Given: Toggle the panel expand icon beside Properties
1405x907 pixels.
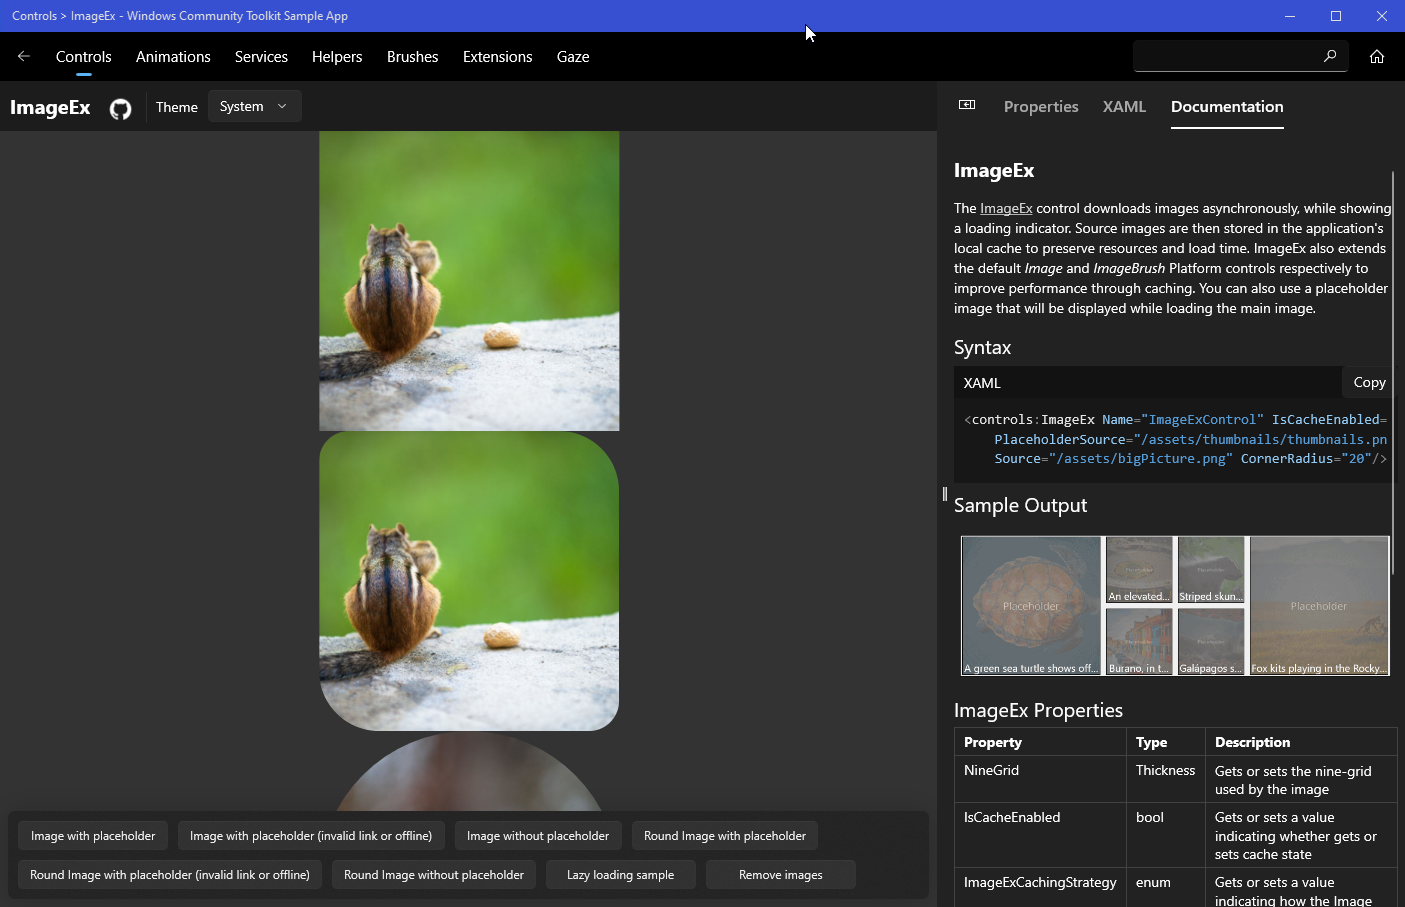Looking at the screenshot, I should (x=967, y=105).
